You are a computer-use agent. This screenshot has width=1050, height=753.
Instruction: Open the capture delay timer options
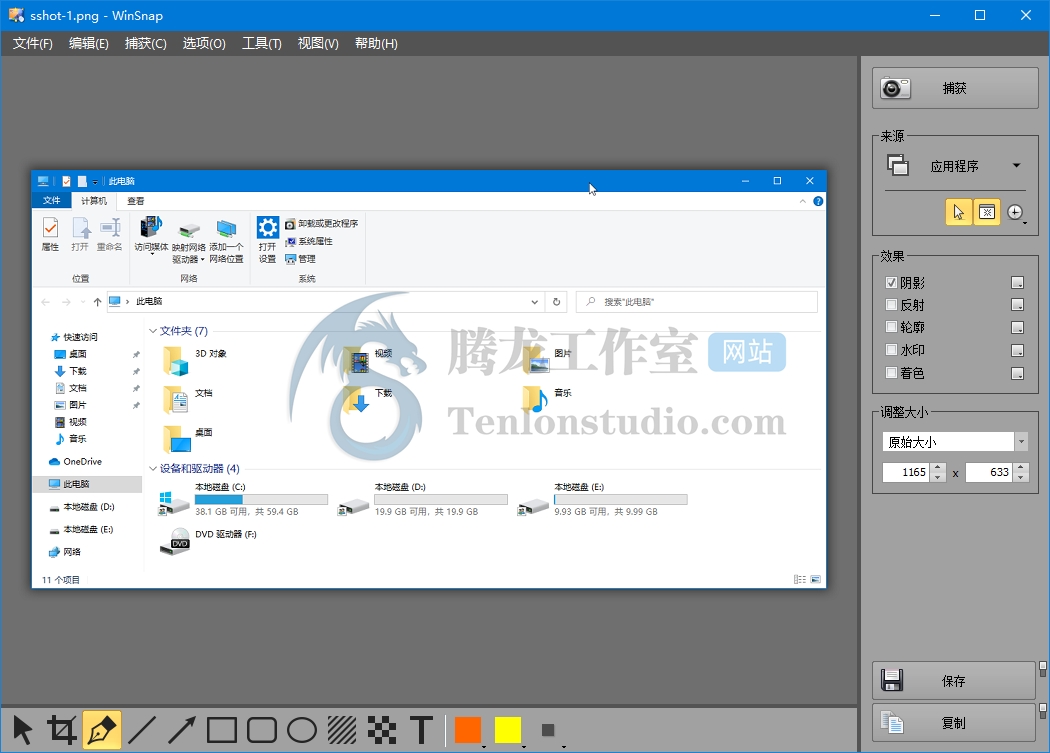pyautogui.click(x=1016, y=212)
